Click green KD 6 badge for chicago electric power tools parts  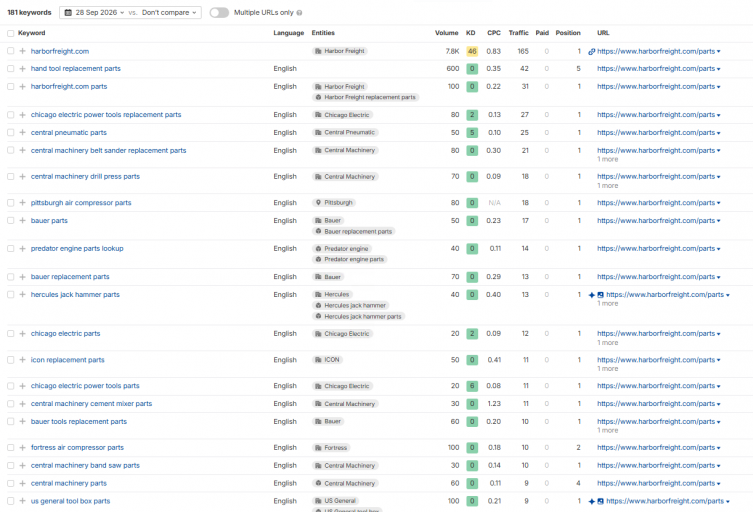tap(472, 386)
